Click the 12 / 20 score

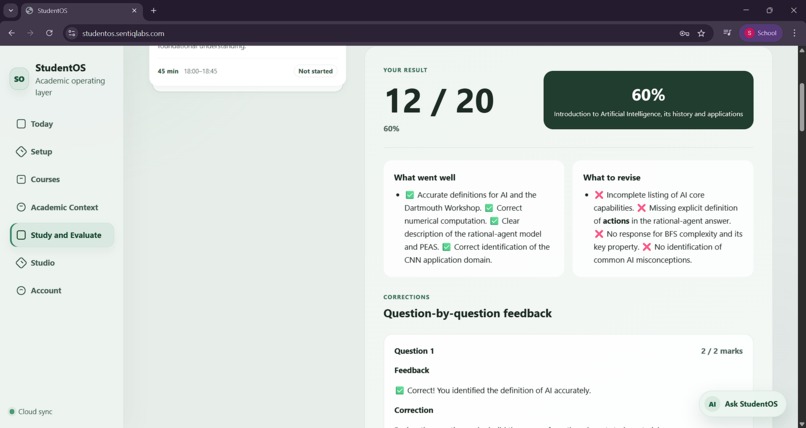(x=439, y=101)
